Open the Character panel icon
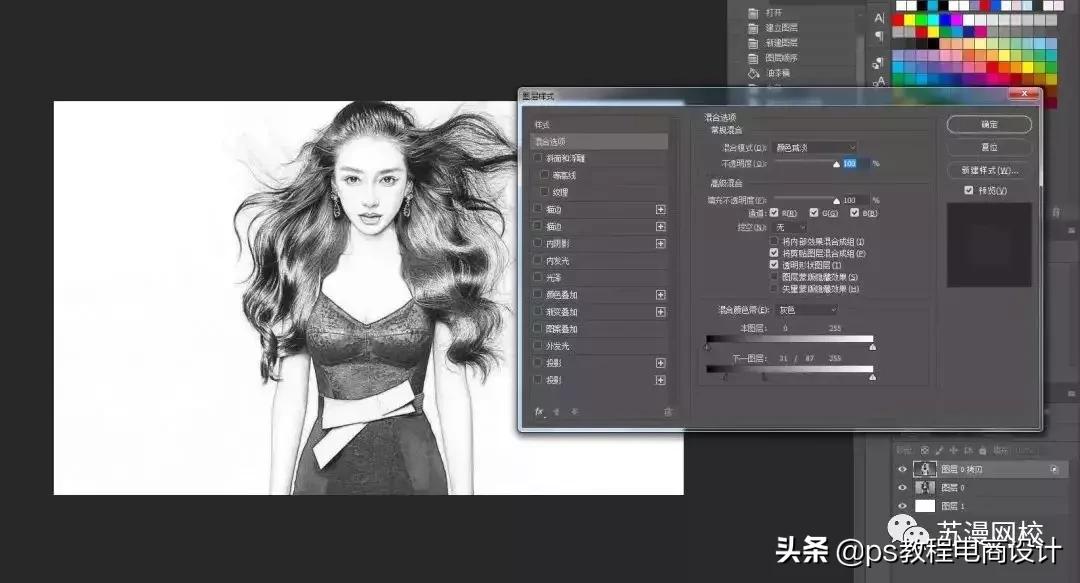The height and width of the screenshot is (583, 1080). tap(881, 17)
